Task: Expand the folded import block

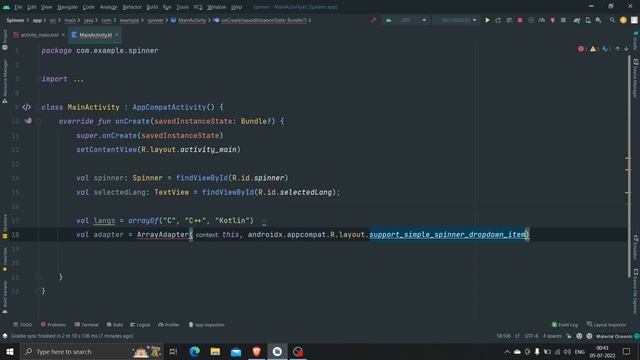Action: coord(78,79)
